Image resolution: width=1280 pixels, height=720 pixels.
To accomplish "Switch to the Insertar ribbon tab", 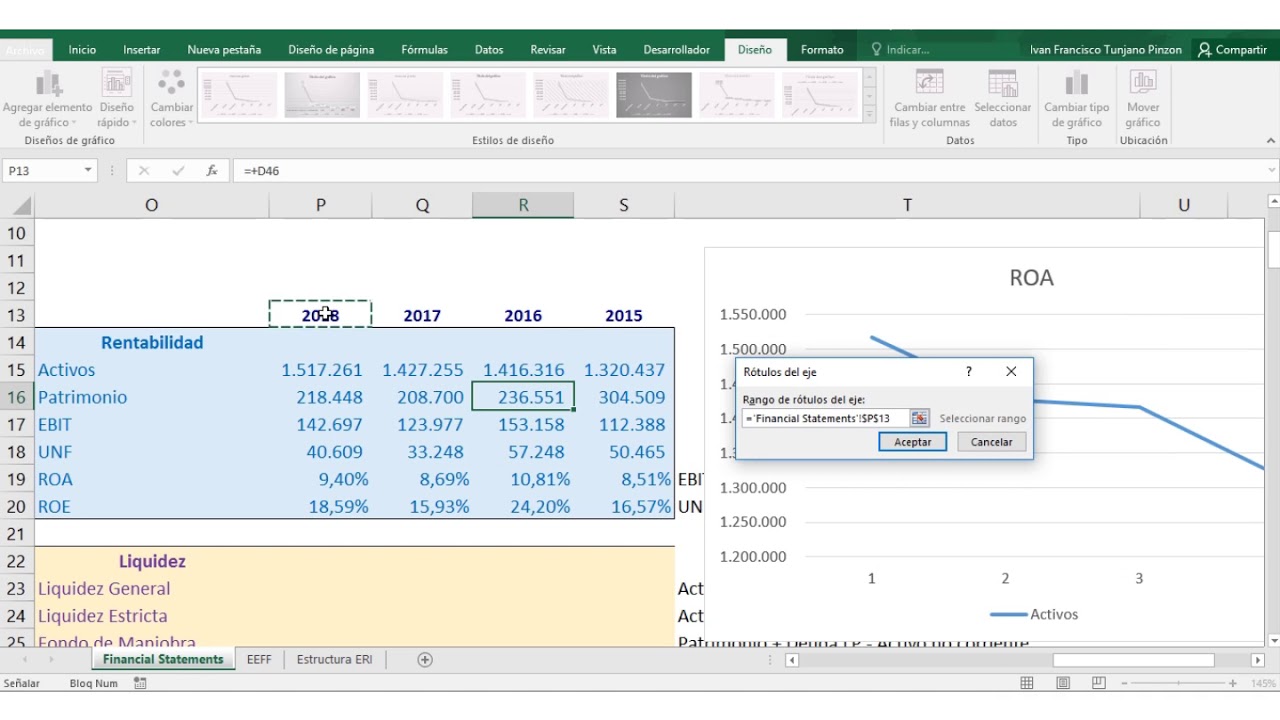I will [x=142, y=49].
